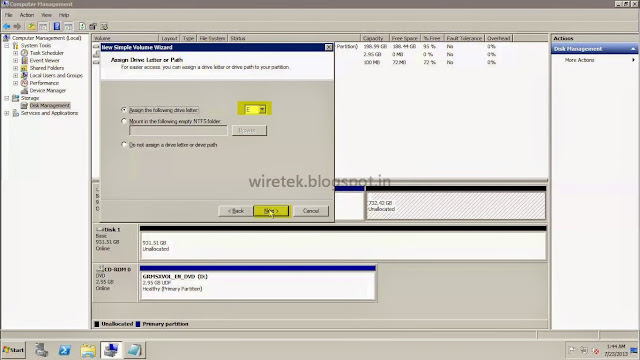This screenshot has height=360, width=640.
Task: Select Task Scheduler clock icon in tree
Action: [24, 53]
